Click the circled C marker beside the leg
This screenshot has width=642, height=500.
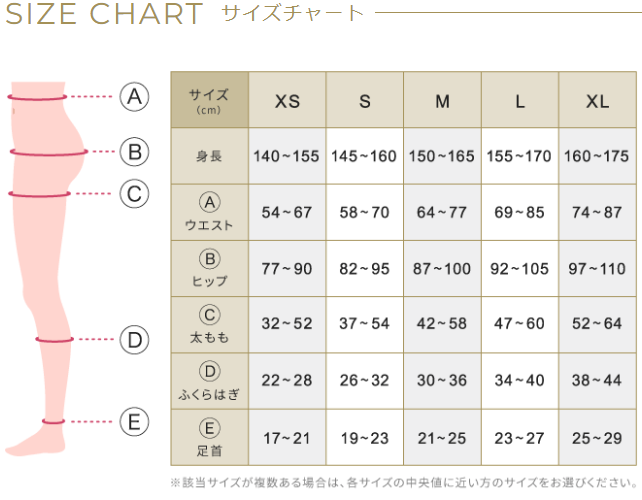pyautogui.click(x=134, y=193)
